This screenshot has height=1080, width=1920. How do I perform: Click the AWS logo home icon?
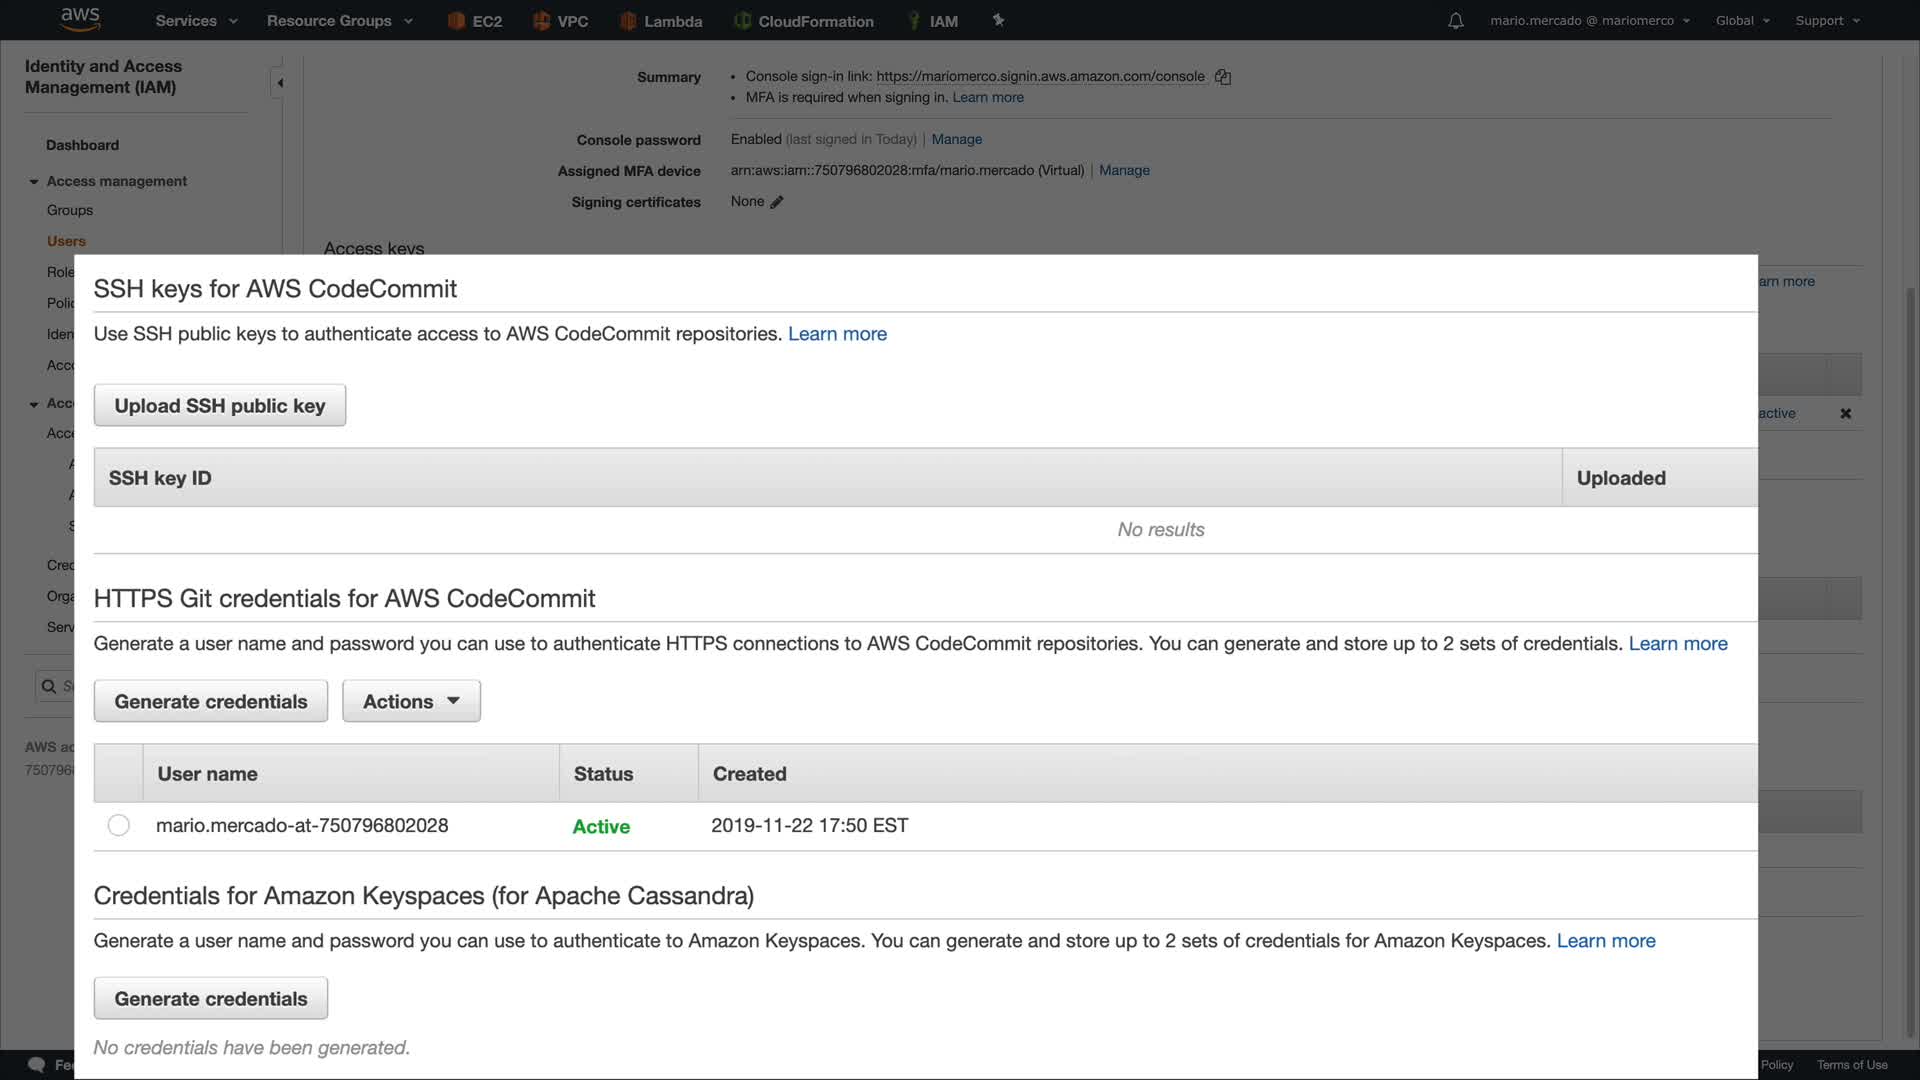(80, 19)
